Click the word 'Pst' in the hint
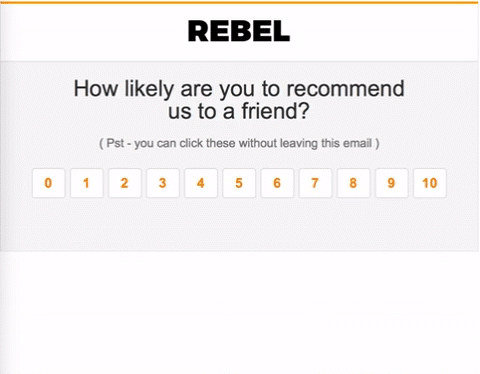This screenshot has width=480, height=374. 115,143
